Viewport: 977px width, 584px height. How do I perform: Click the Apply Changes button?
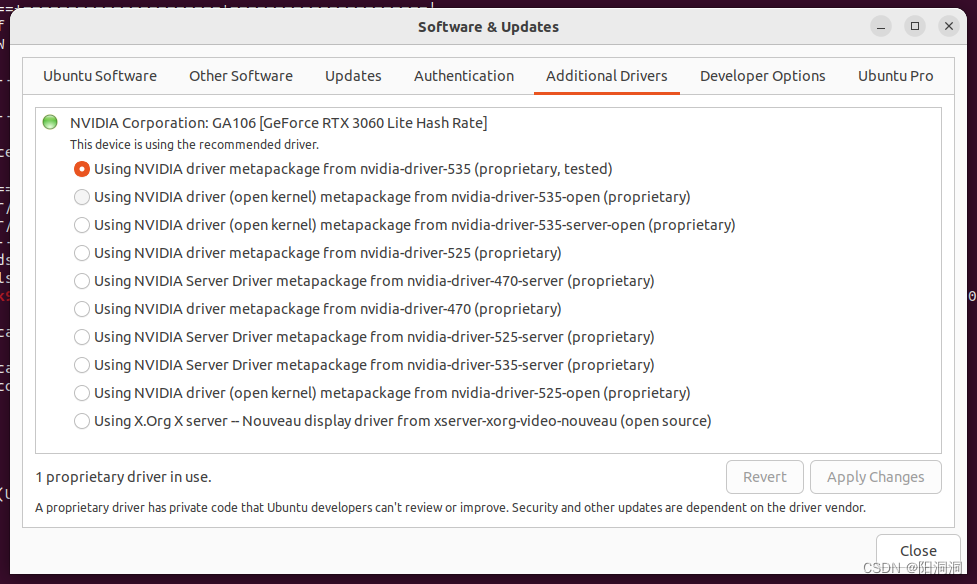coord(875,477)
